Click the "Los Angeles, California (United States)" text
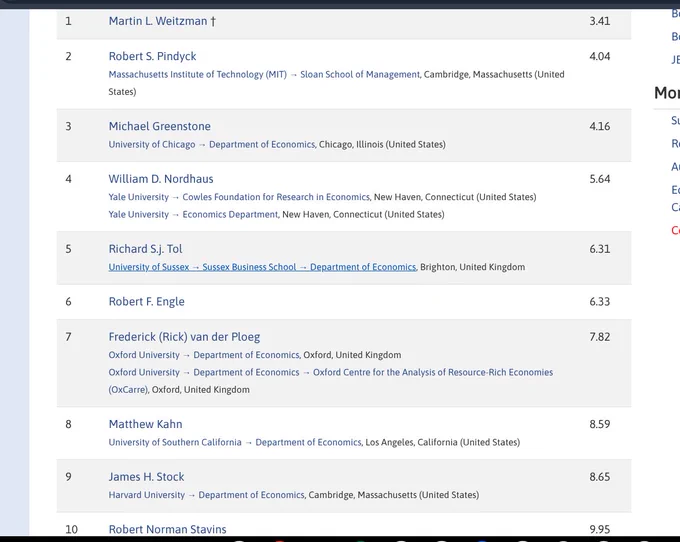The image size is (680, 542). pyautogui.click(x=443, y=442)
